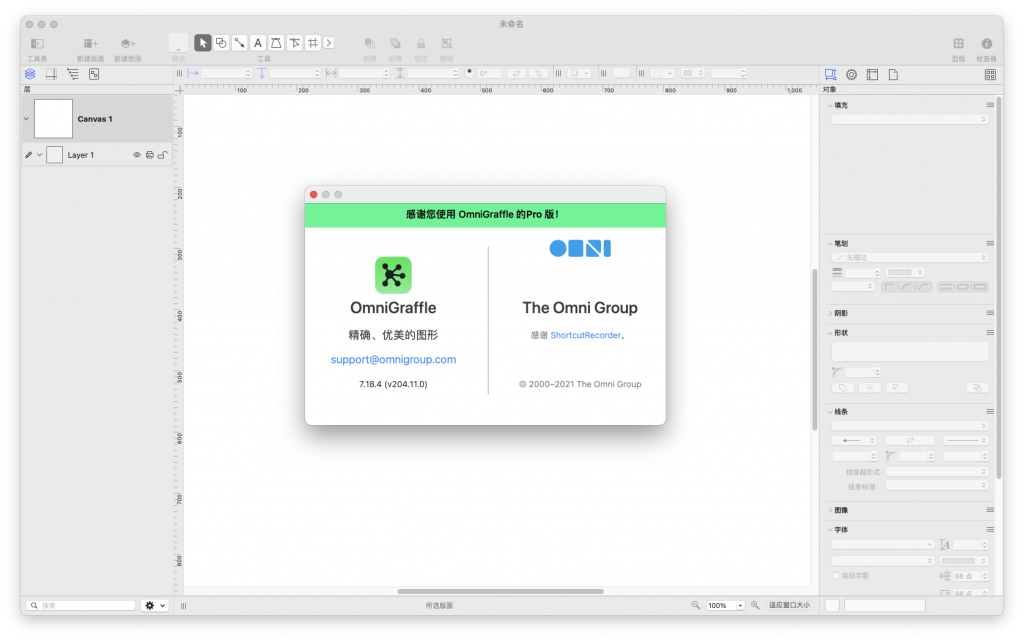The width and height of the screenshot is (1024, 641).
Task: Open the Document inspector tab
Action: coord(893,74)
